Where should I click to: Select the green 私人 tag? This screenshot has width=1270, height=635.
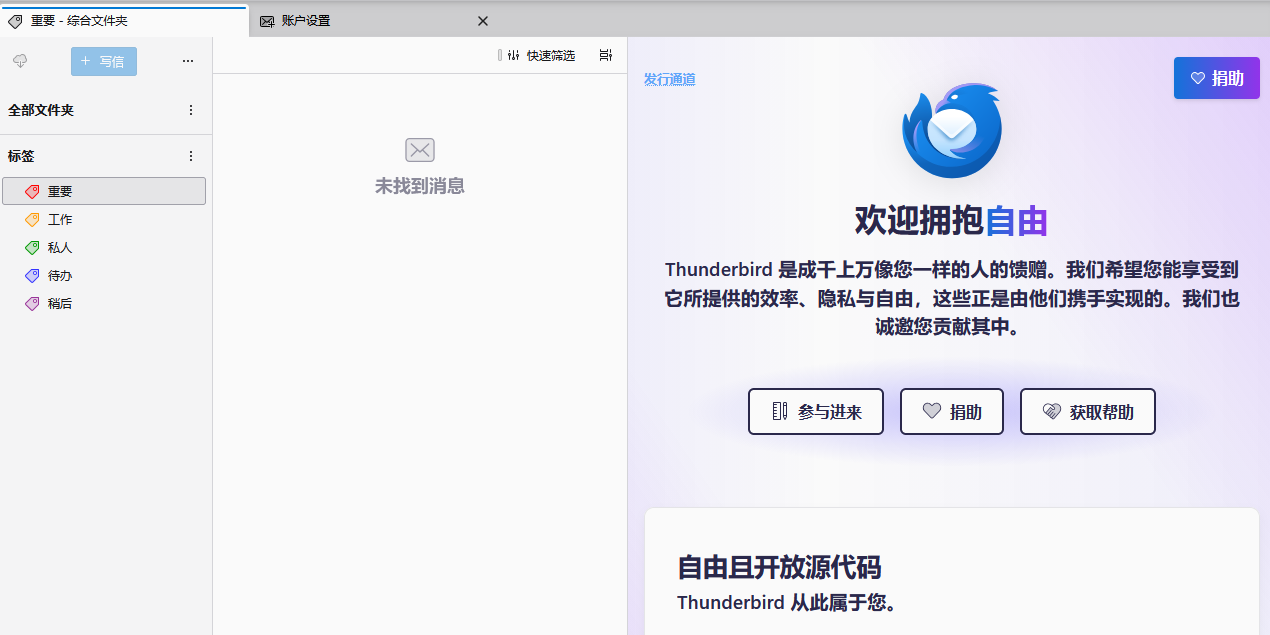(60, 247)
